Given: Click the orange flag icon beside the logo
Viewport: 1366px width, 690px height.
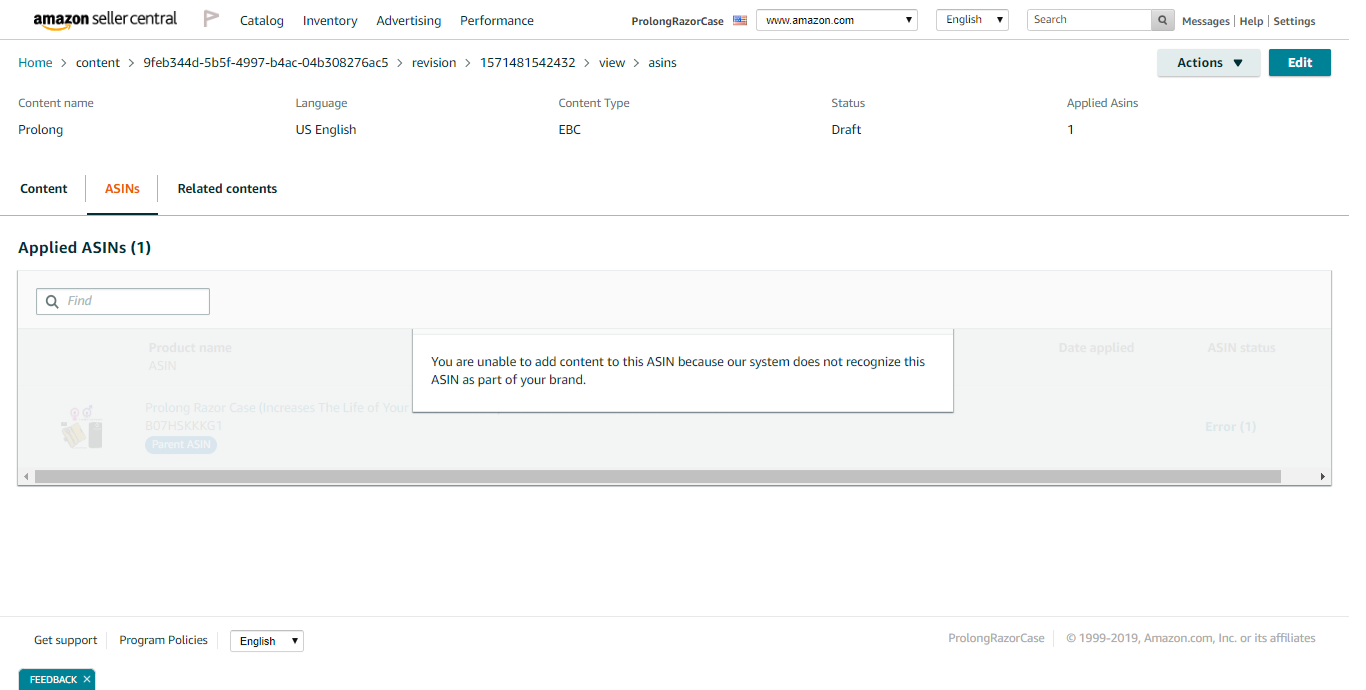Looking at the screenshot, I should (211, 17).
